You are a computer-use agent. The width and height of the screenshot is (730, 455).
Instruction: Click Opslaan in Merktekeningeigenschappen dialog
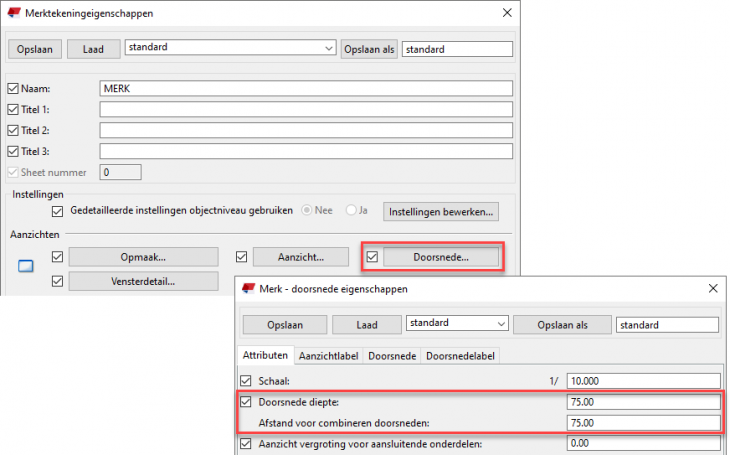click(x=35, y=49)
